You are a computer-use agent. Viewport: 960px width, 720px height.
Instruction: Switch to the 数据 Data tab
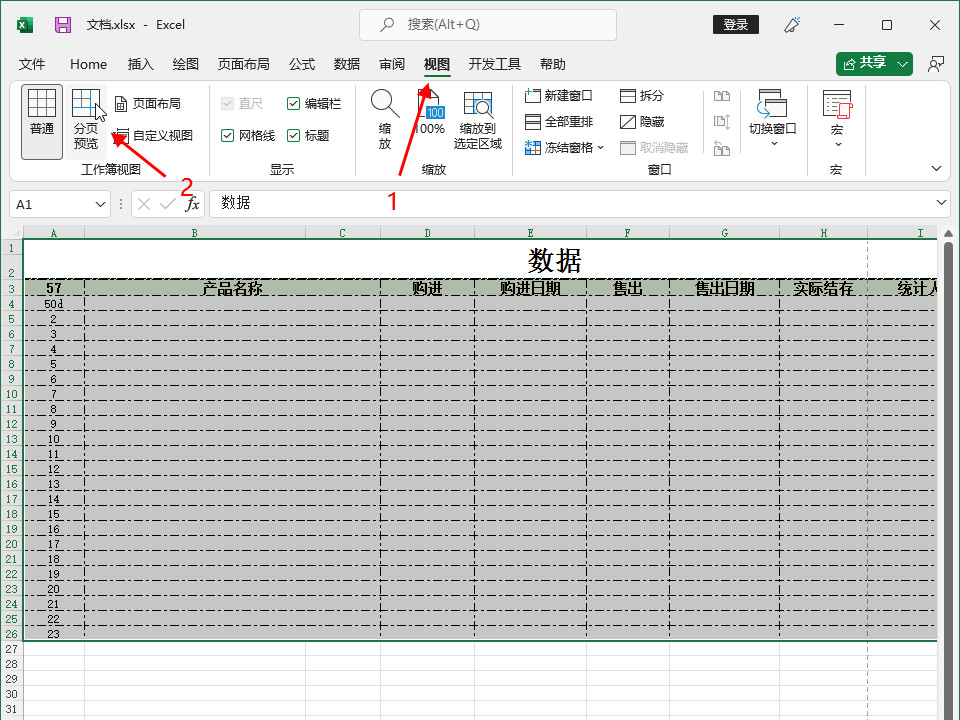(347, 64)
